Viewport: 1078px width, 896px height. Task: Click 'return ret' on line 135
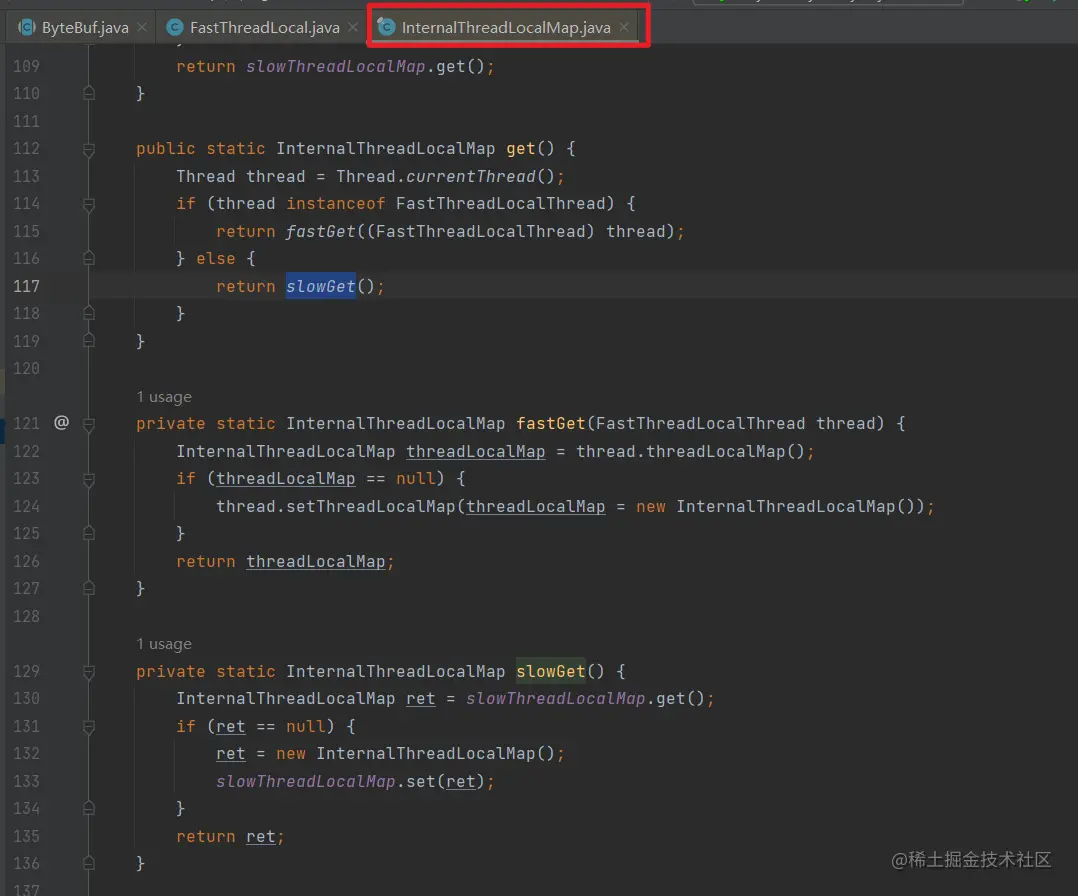click(226, 836)
